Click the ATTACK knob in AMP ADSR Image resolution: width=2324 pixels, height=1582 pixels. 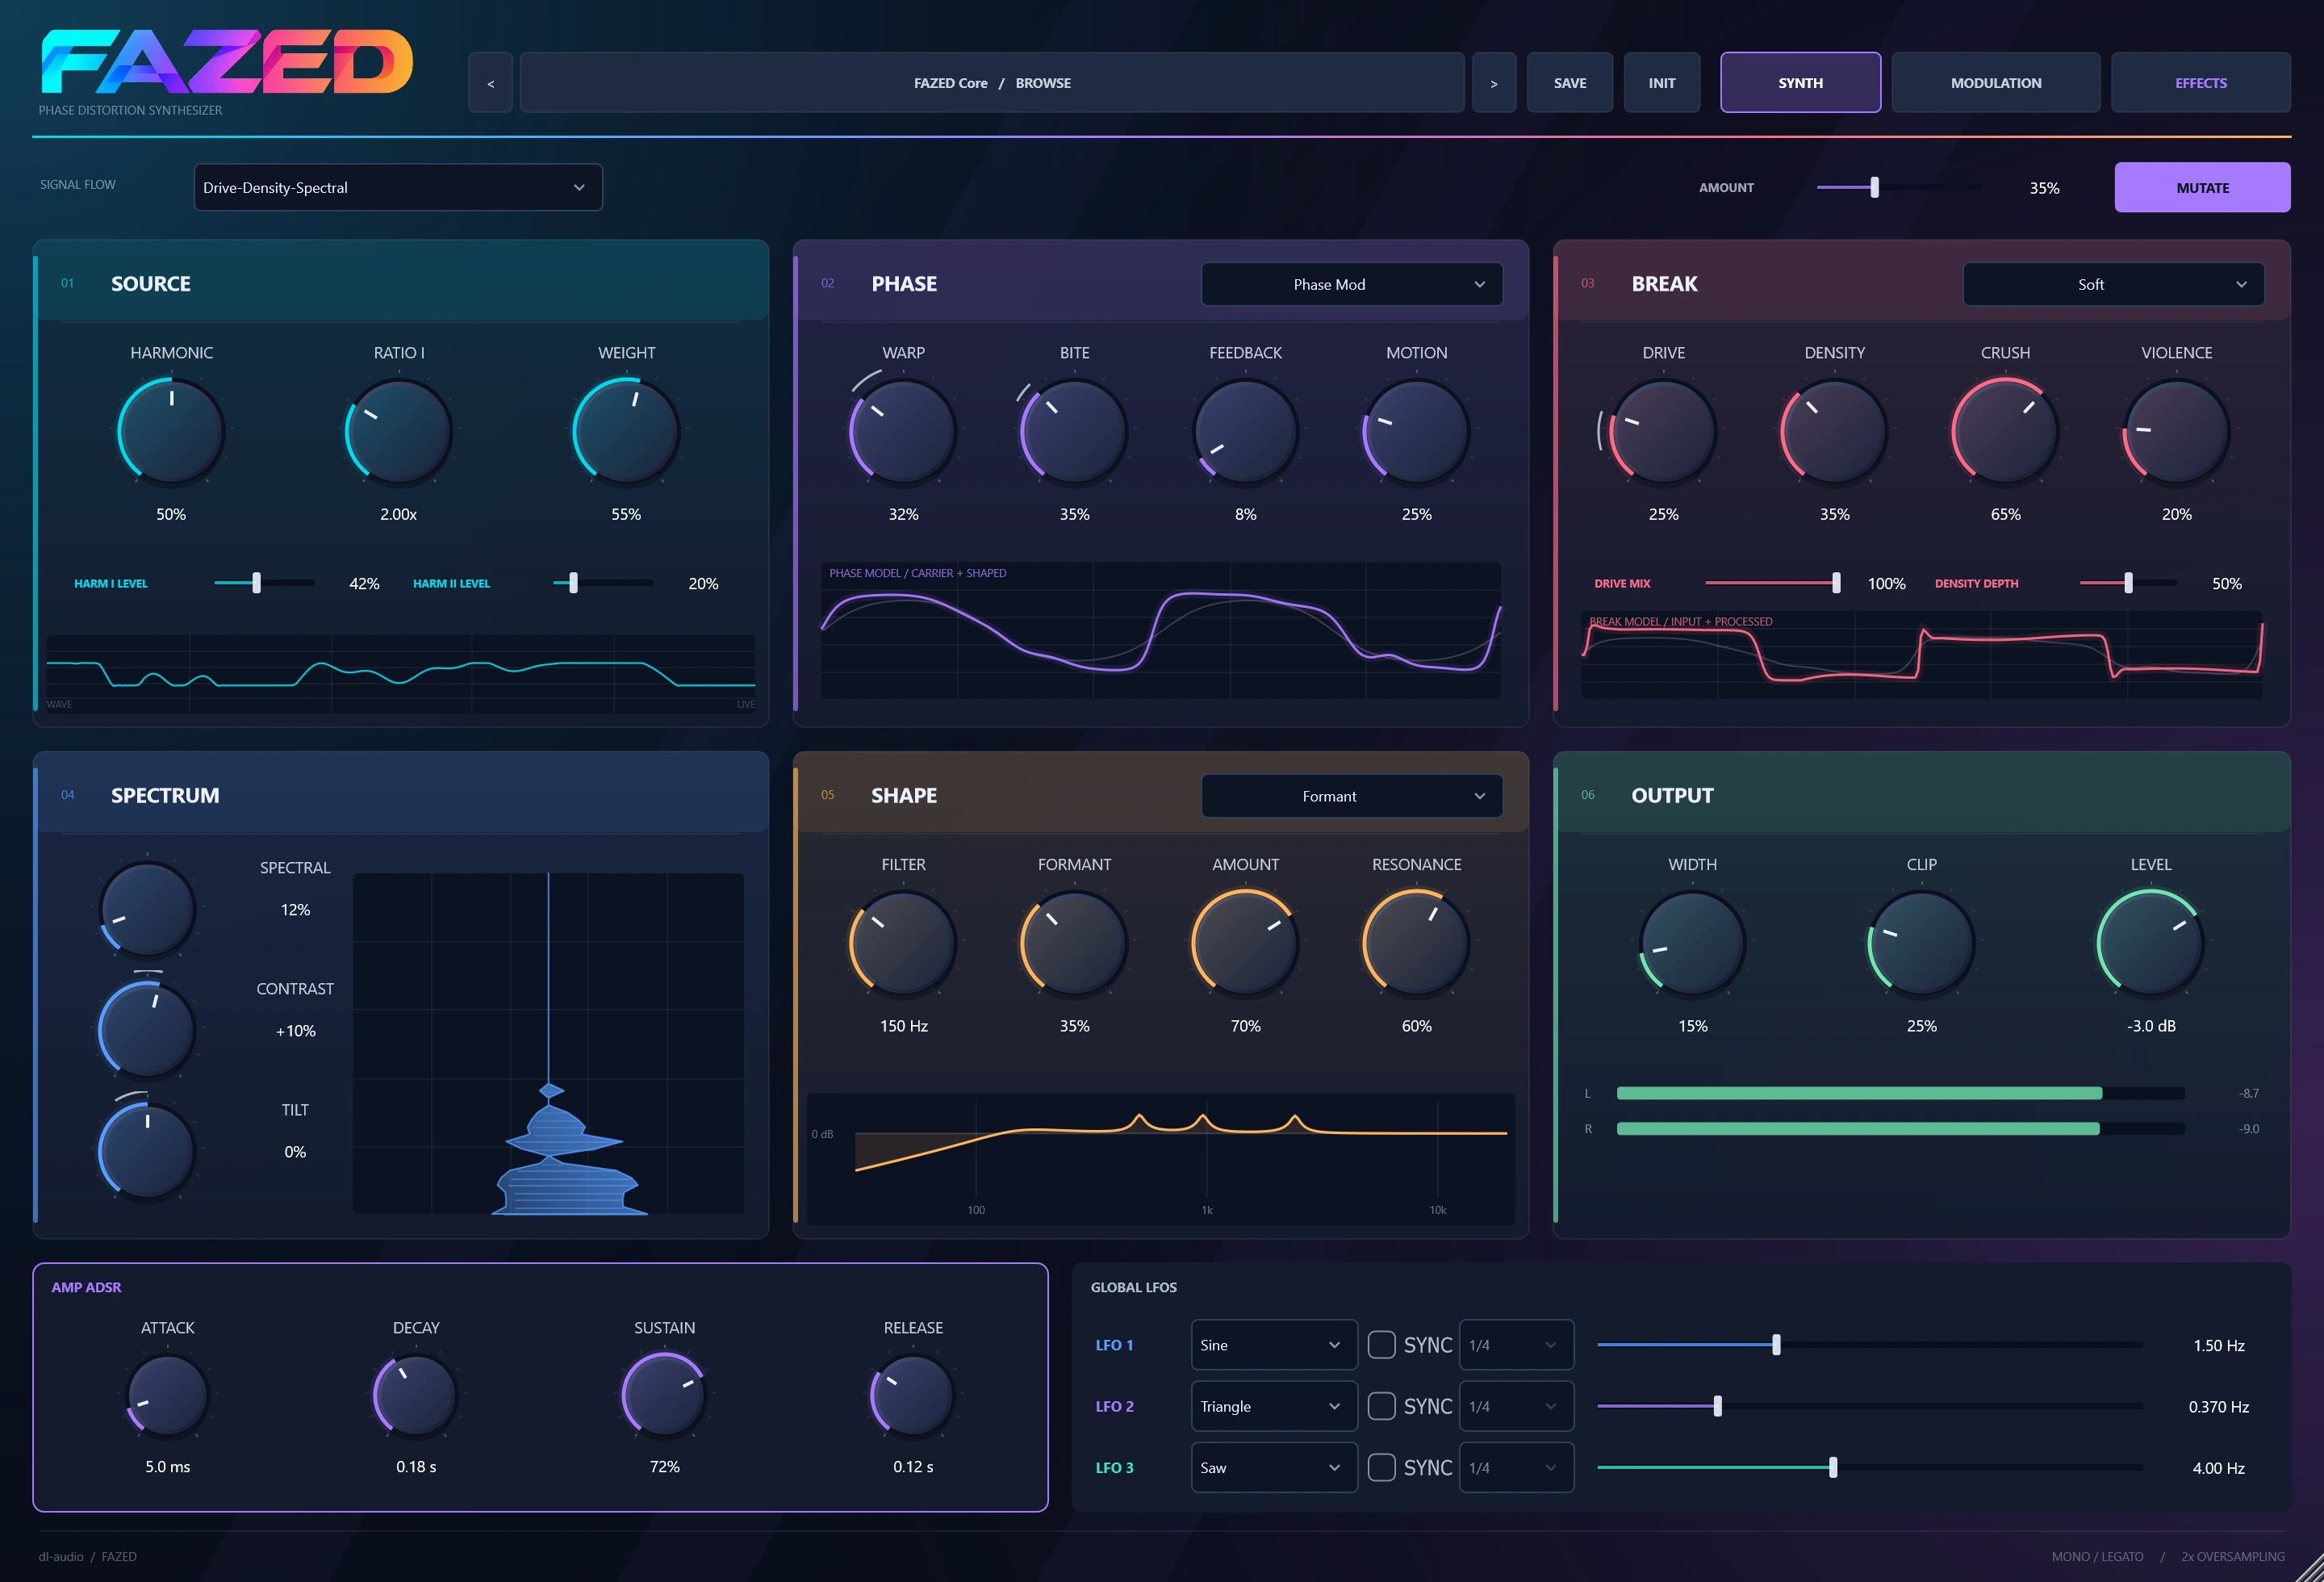coord(167,1395)
